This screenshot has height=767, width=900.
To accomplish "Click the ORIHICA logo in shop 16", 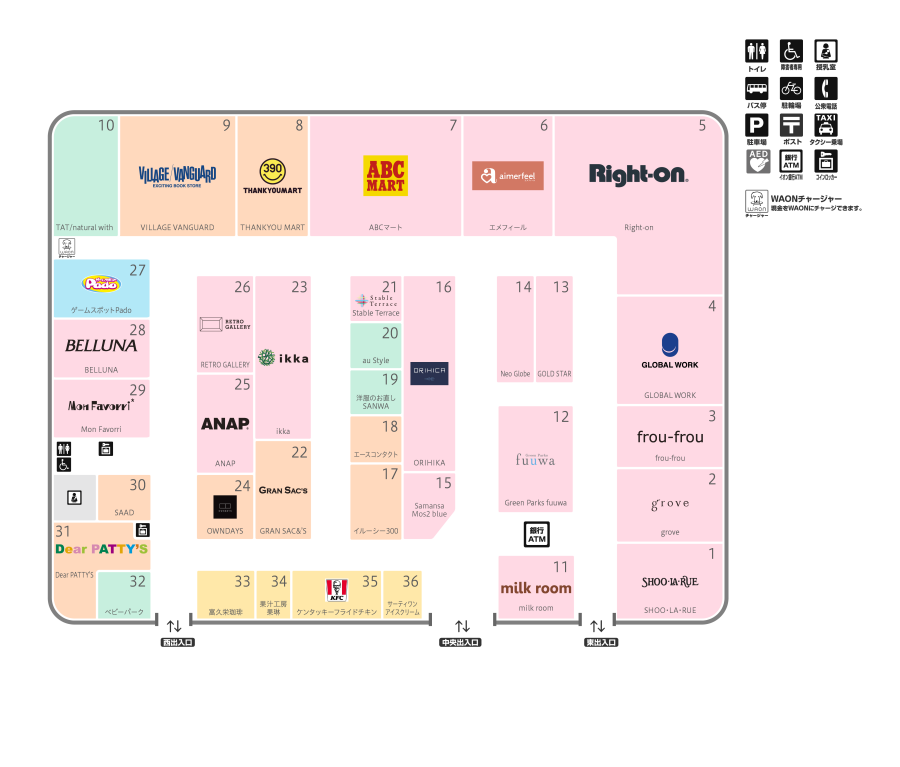I will [429, 373].
